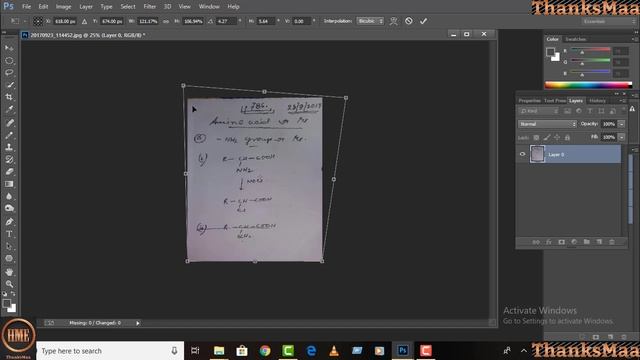The width and height of the screenshot is (640, 360).
Task: Select the Clone Stamp tool
Action: [x=9, y=147]
